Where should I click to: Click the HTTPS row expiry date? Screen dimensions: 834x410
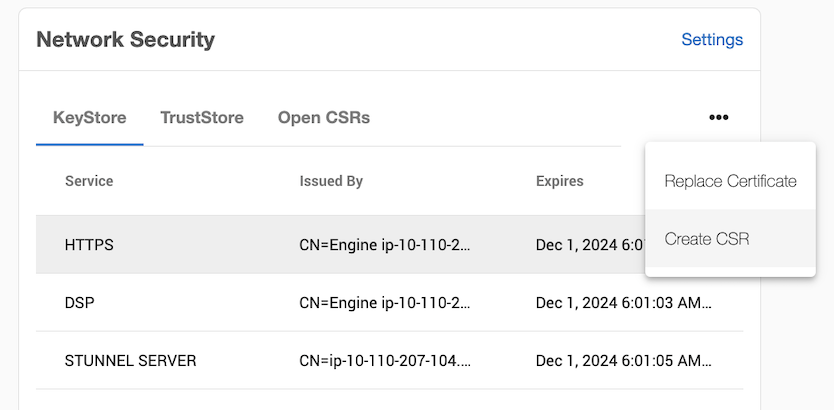589,245
